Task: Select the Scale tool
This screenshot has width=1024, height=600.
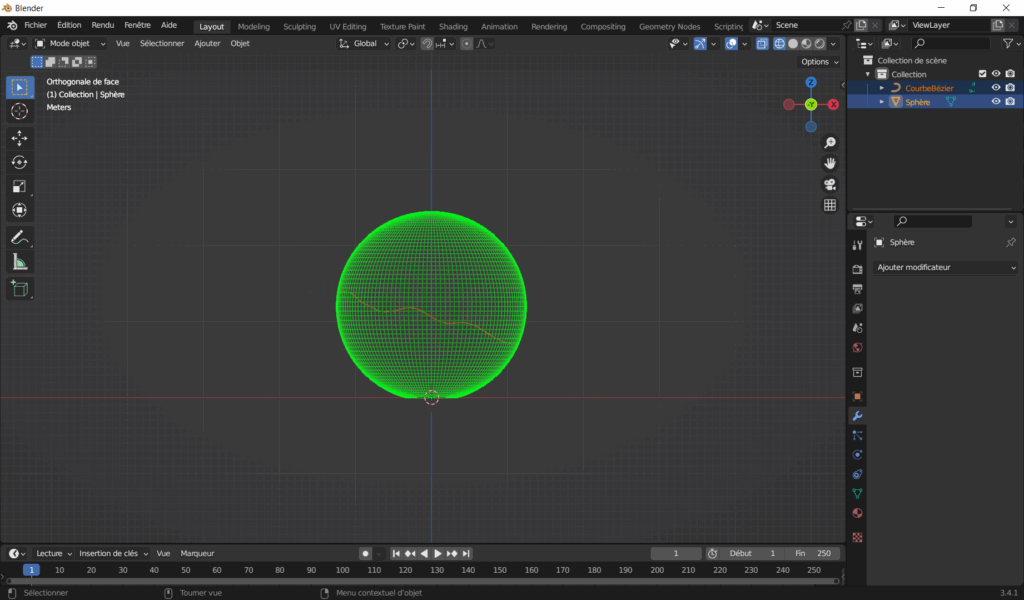Action: tap(20, 186)
